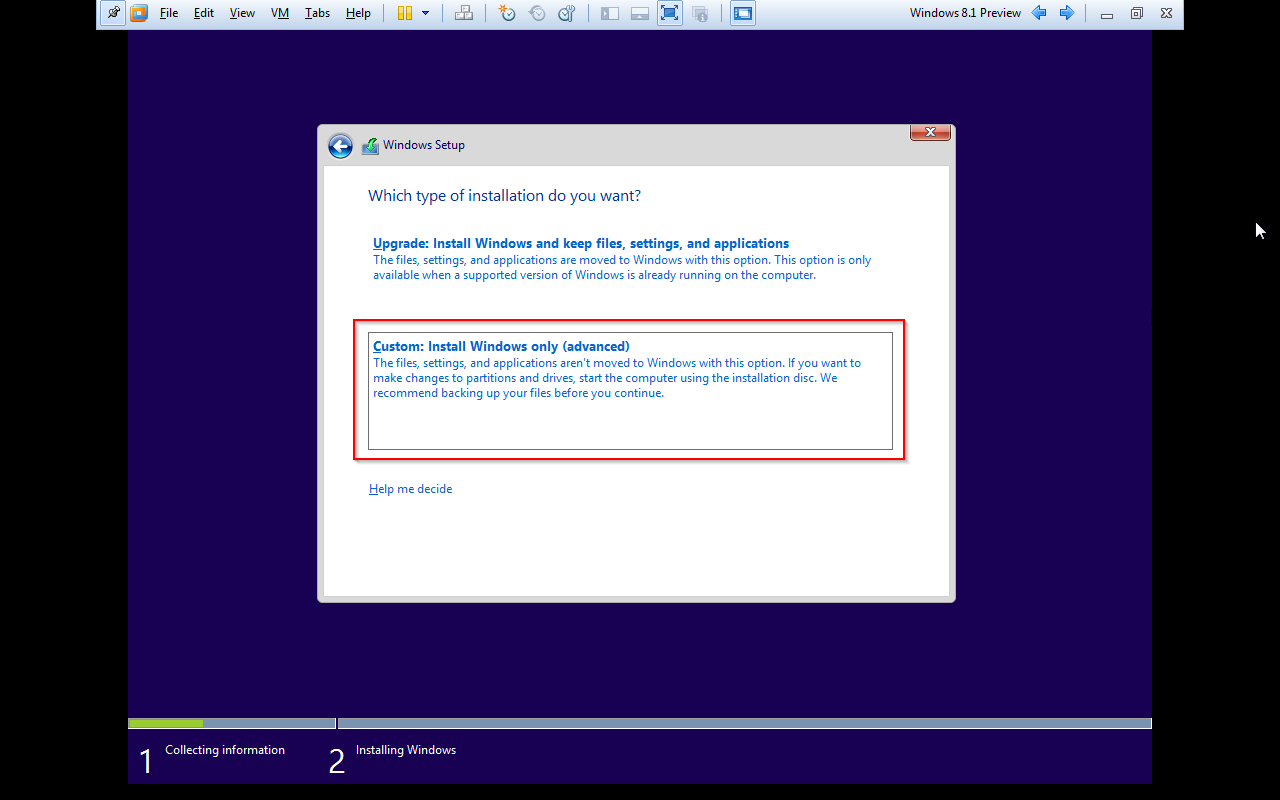
Task: Send Ctrl+Alt+Del using toolbar icon
Action: point(464,13)
